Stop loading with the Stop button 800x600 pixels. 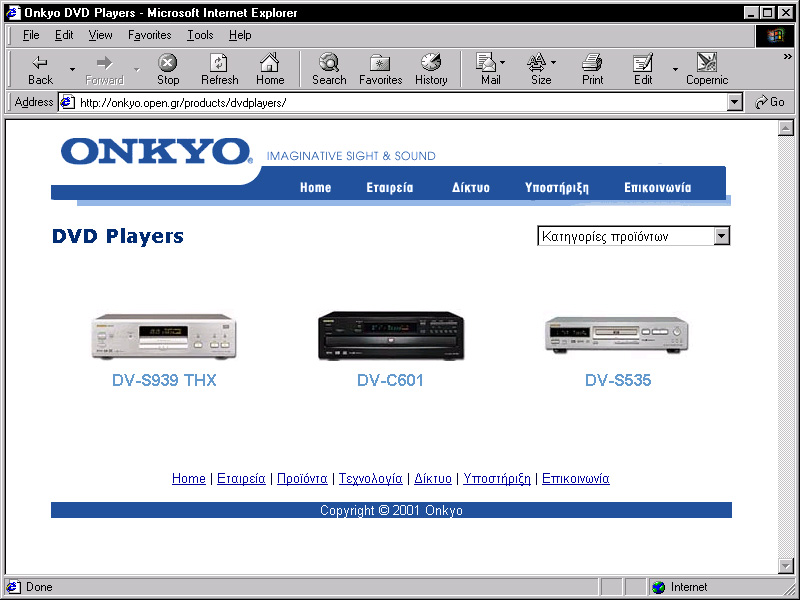(x=168, y=69)
